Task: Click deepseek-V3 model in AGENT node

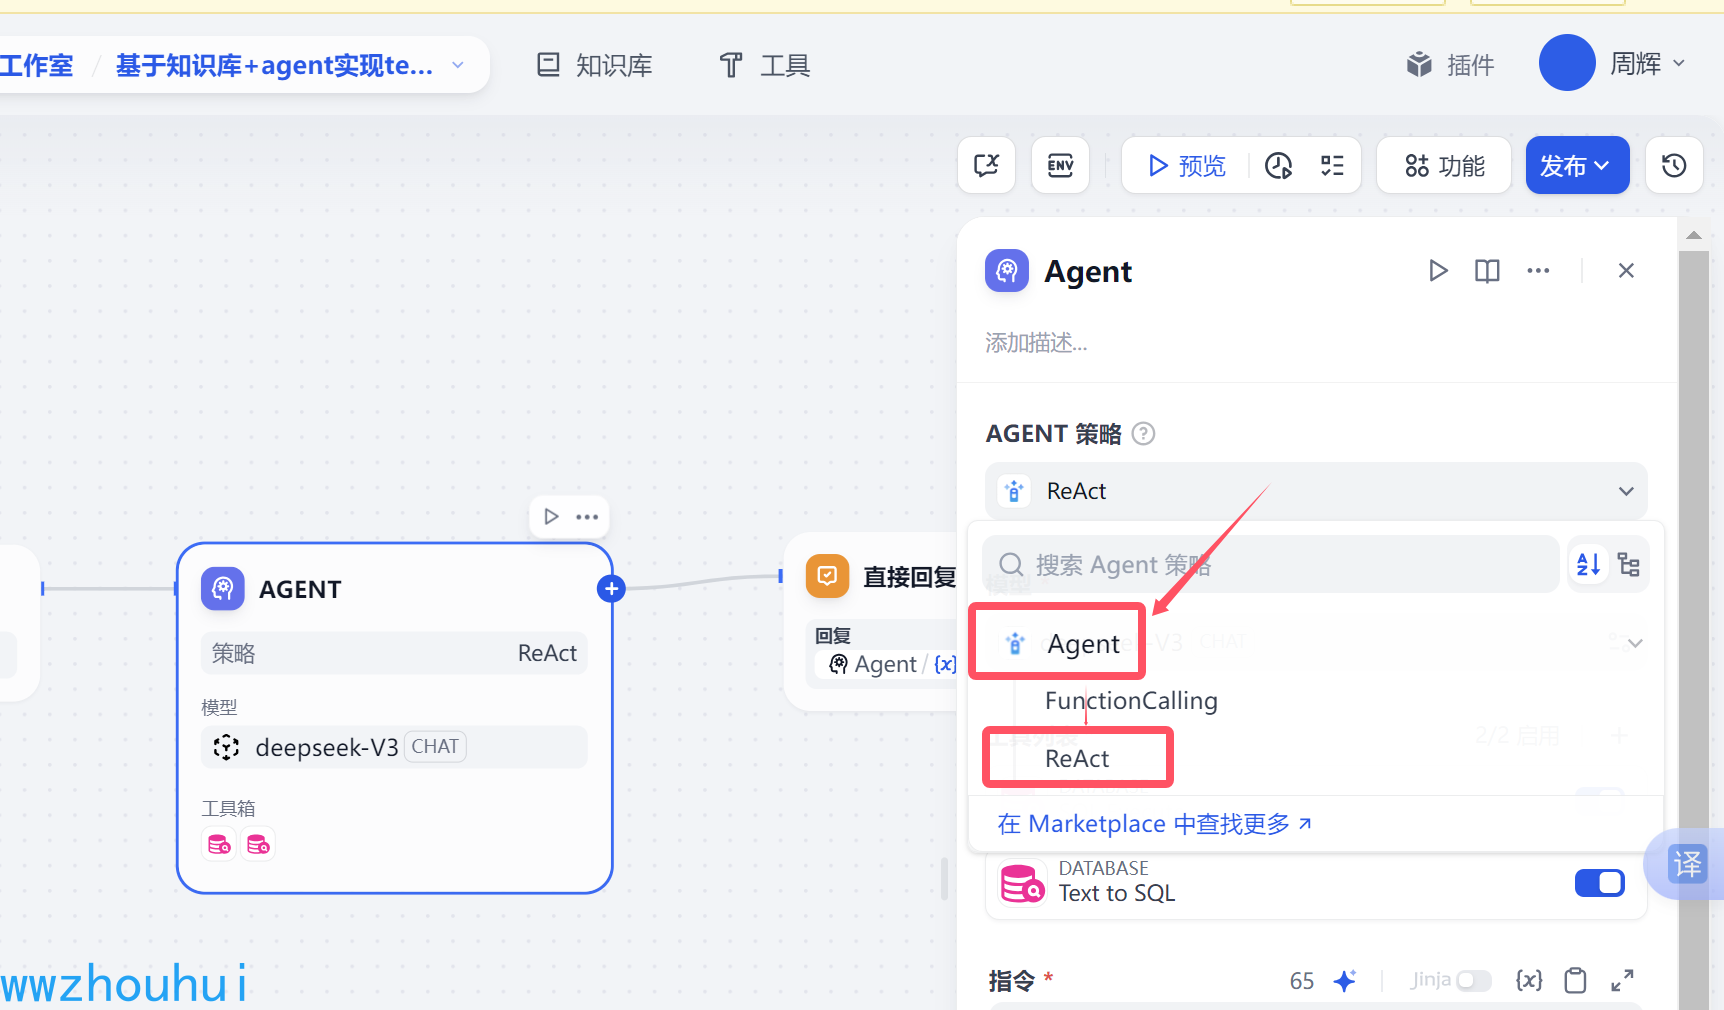Action: pos(394,747)
